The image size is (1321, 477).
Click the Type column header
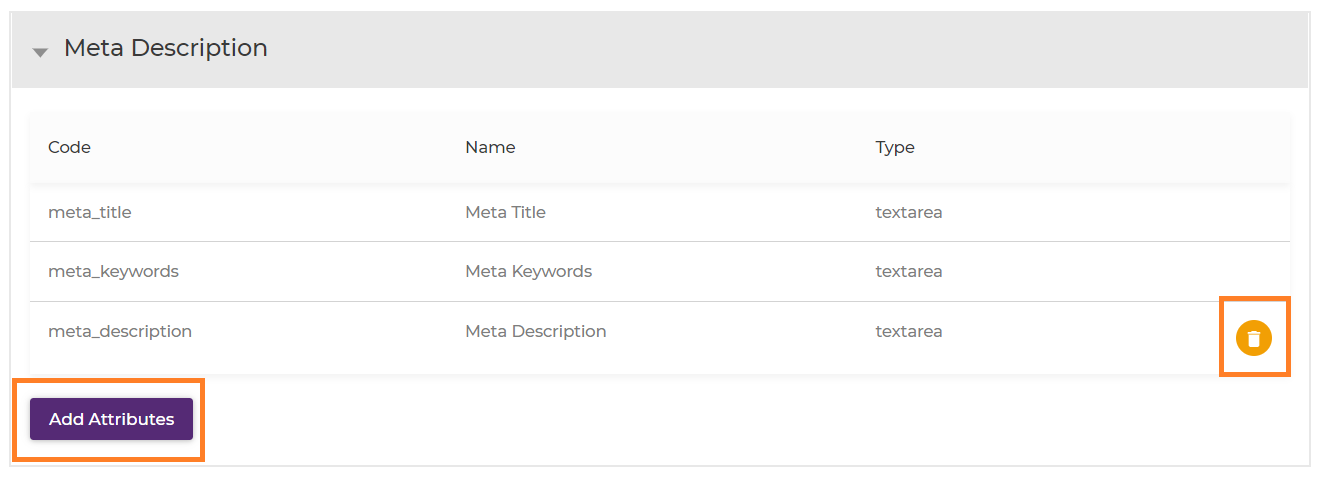click(895, 147)
